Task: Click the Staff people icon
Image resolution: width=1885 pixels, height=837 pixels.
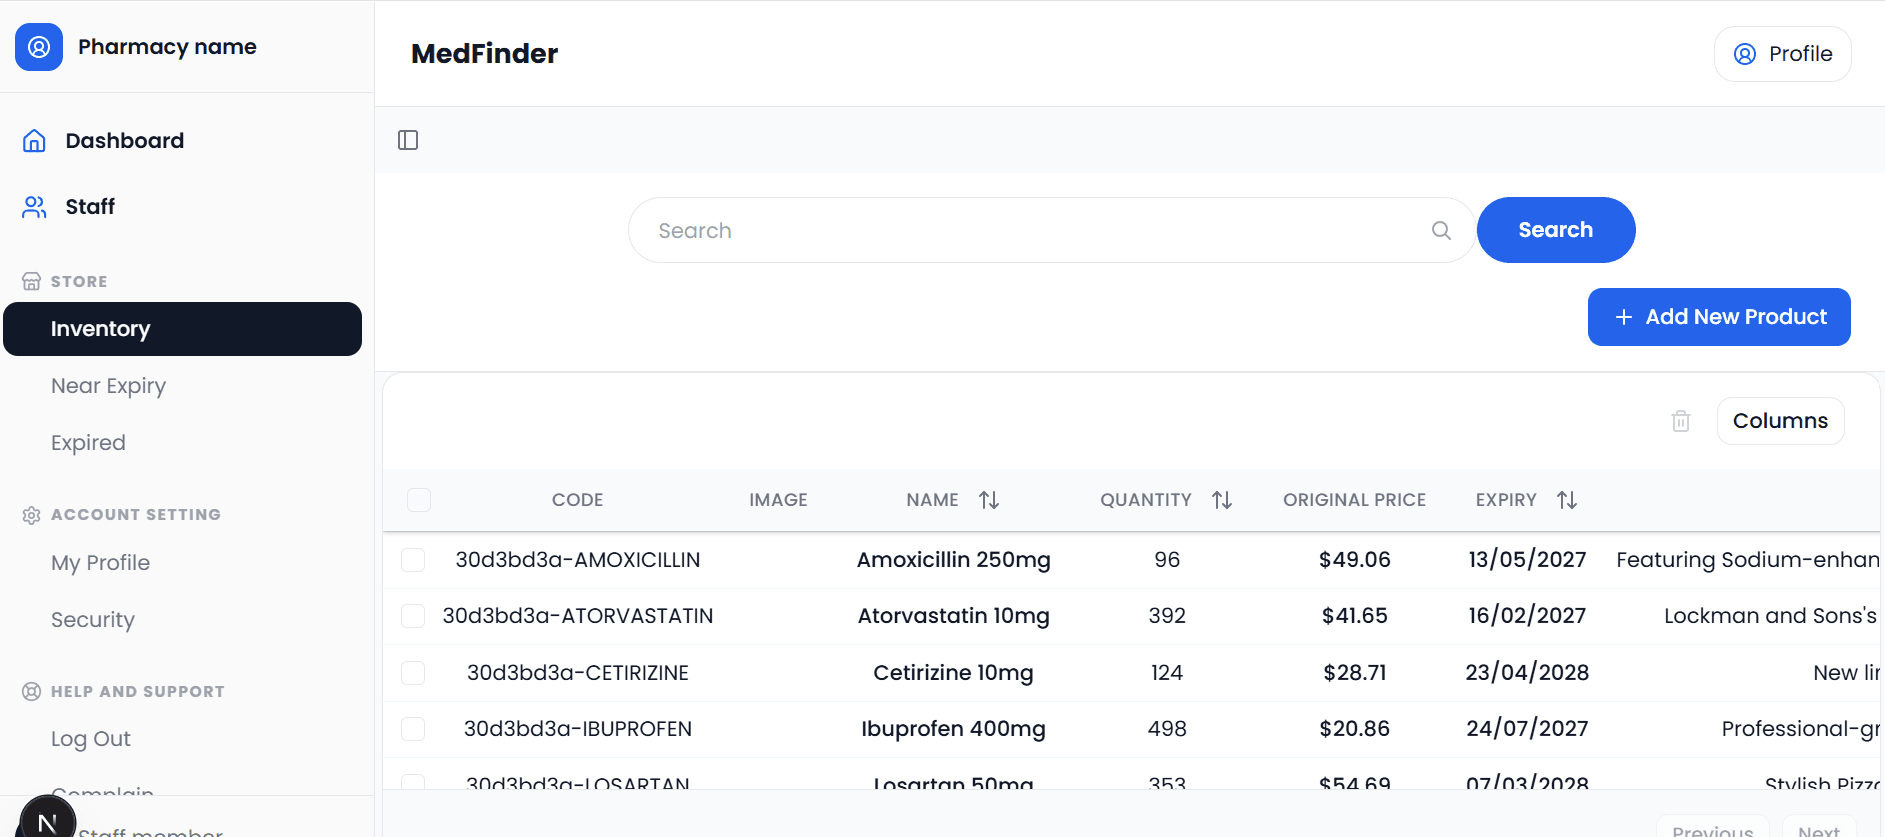Action: tap(34, 207)
